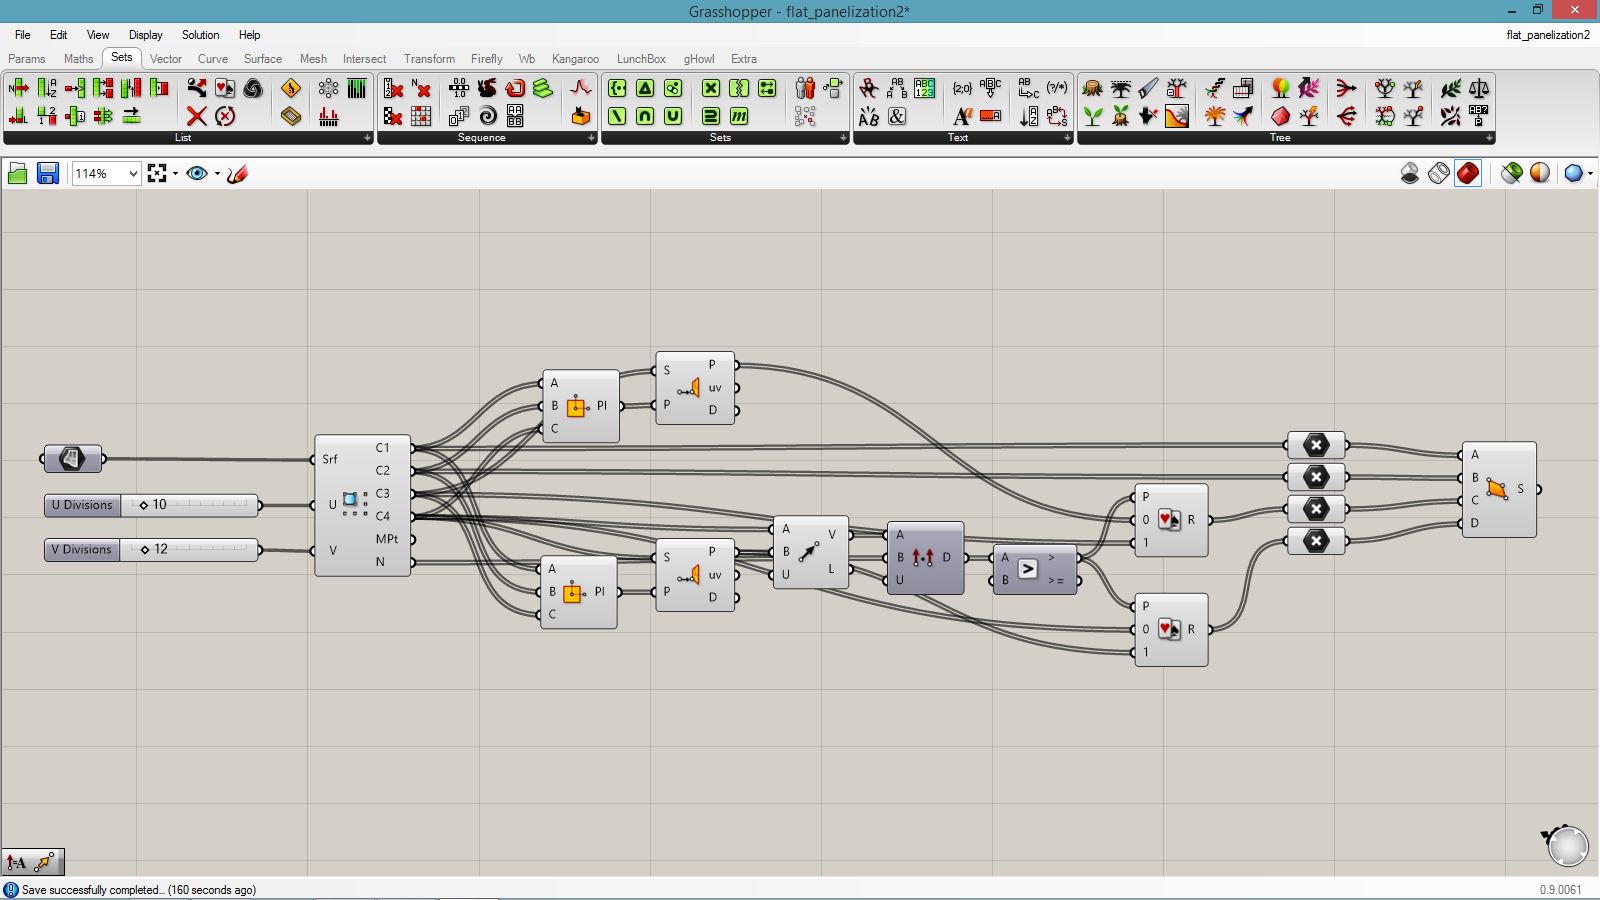Click the Open file folder icon

[x=17, y=174]
